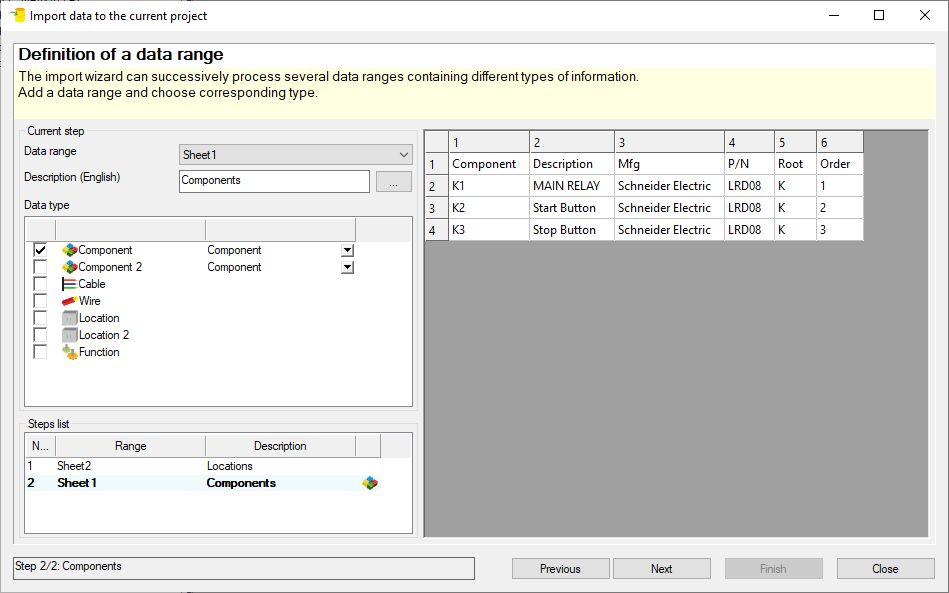Click Schneider Electric cell in K1 row

(669, 186)
